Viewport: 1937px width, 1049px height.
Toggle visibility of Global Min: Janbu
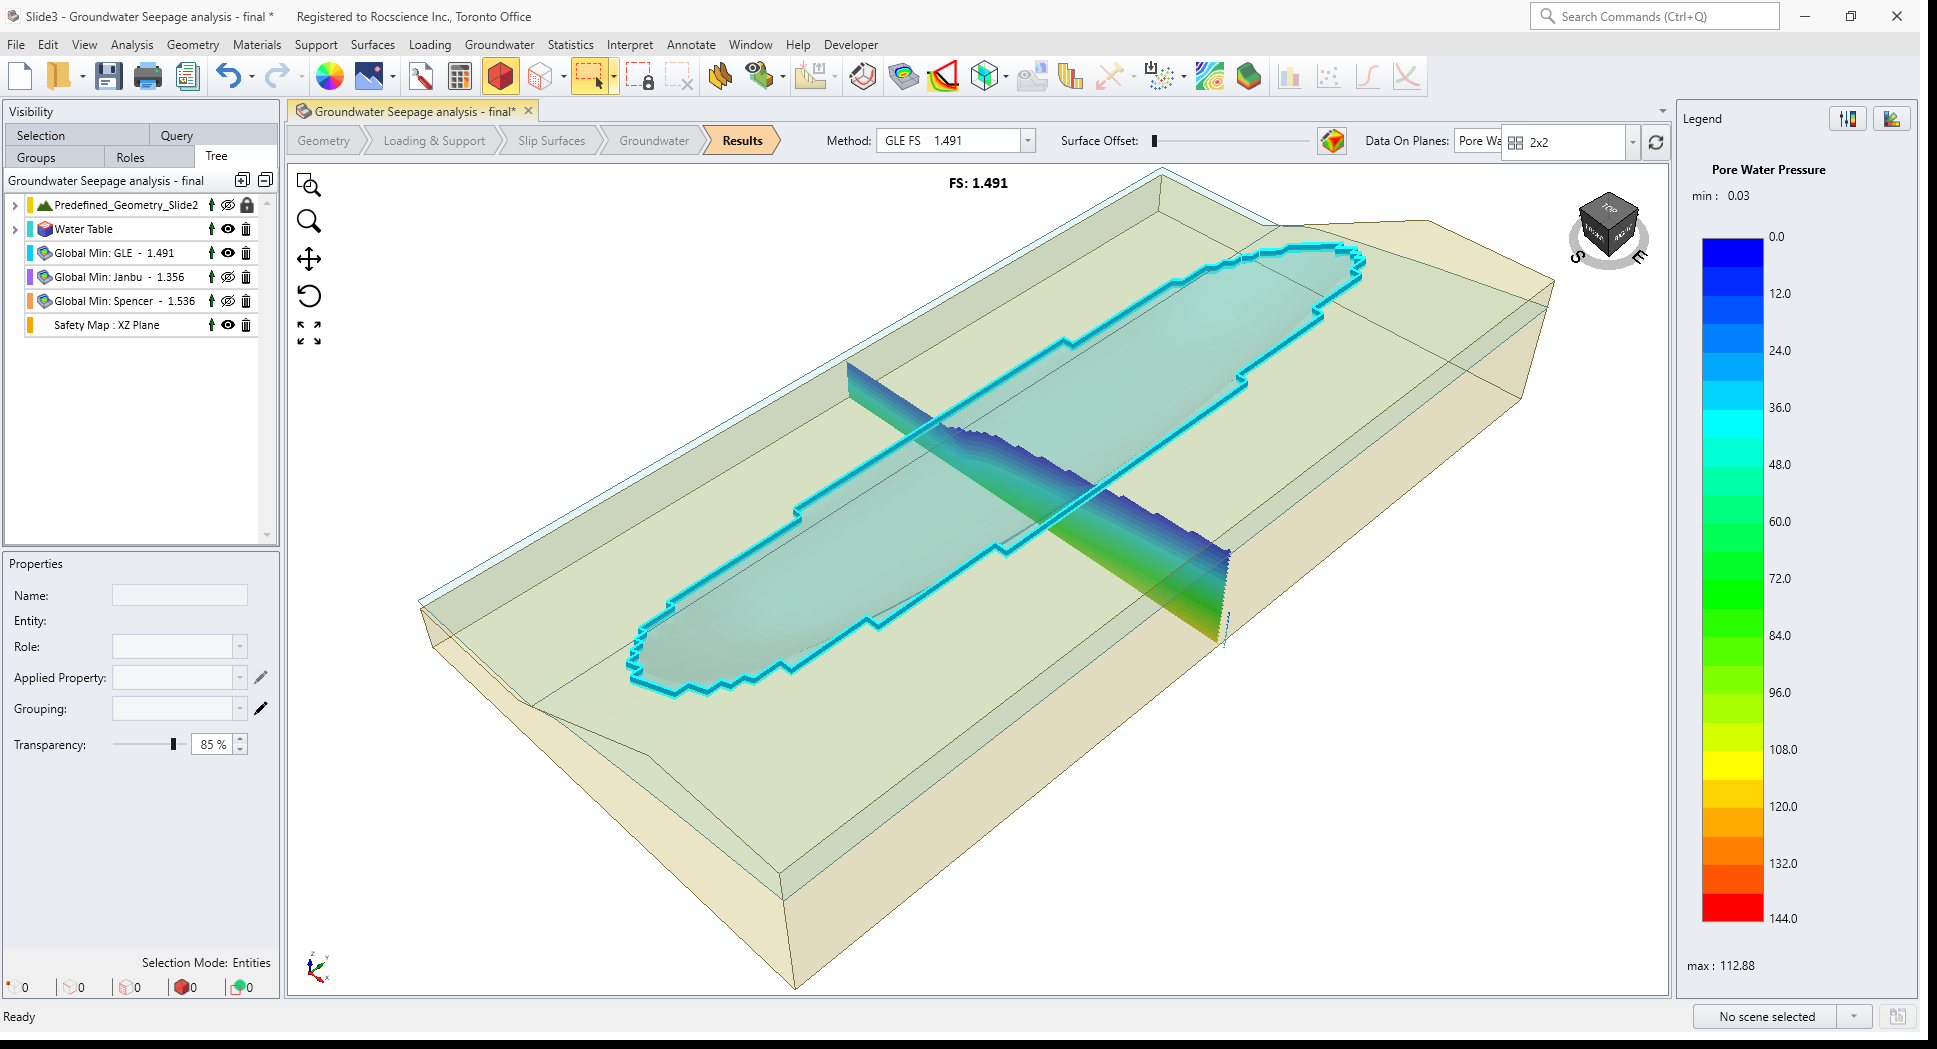coord(227,277)
